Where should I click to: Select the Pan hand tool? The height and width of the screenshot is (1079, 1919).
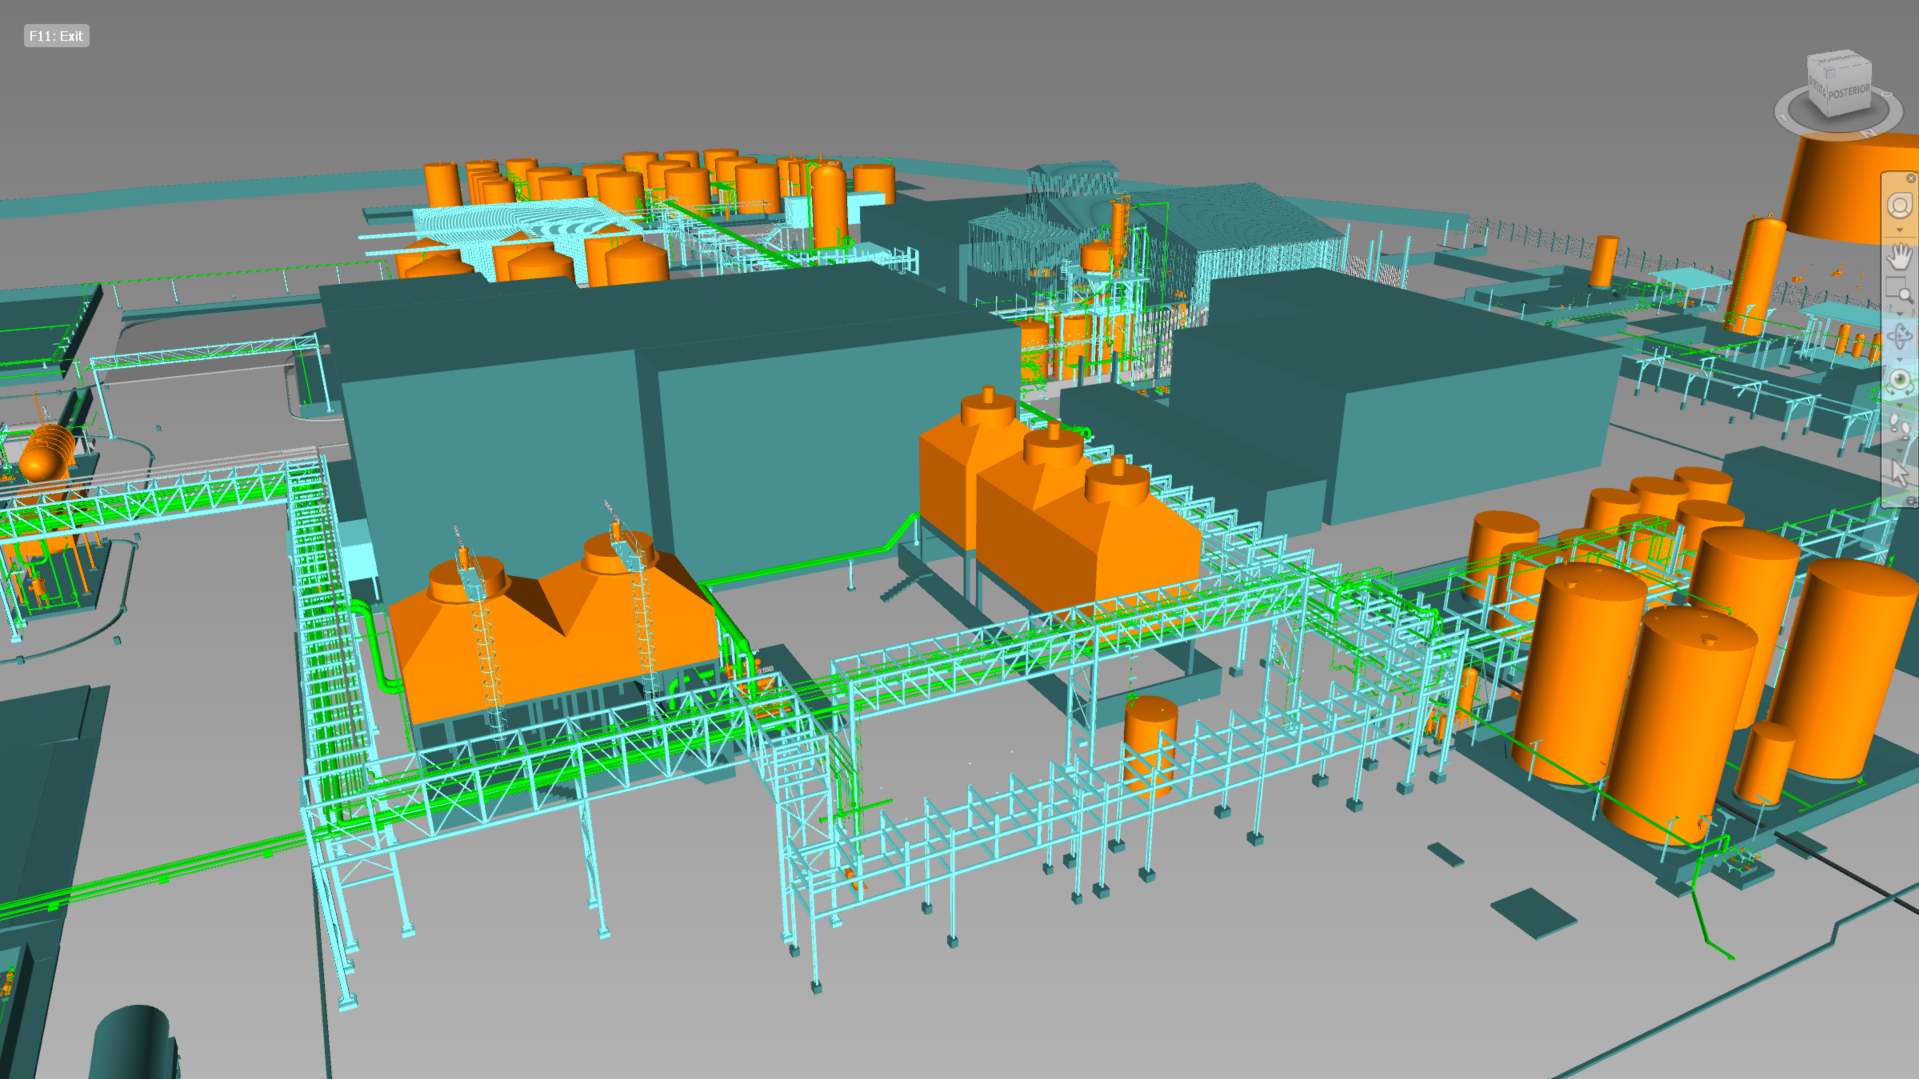click(1898, 257)
